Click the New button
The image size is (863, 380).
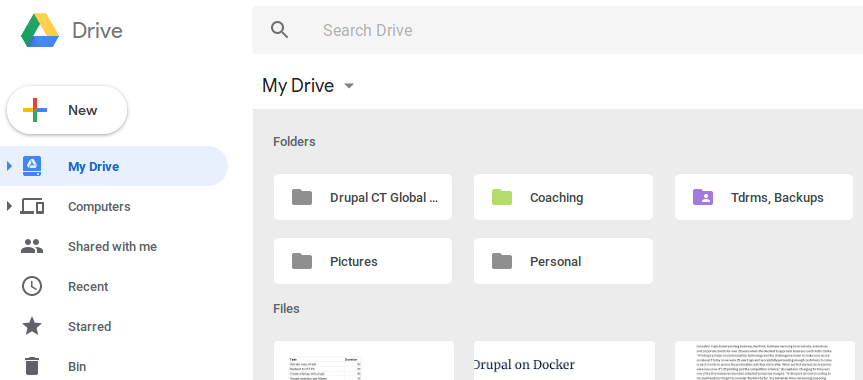pos(67,110)
